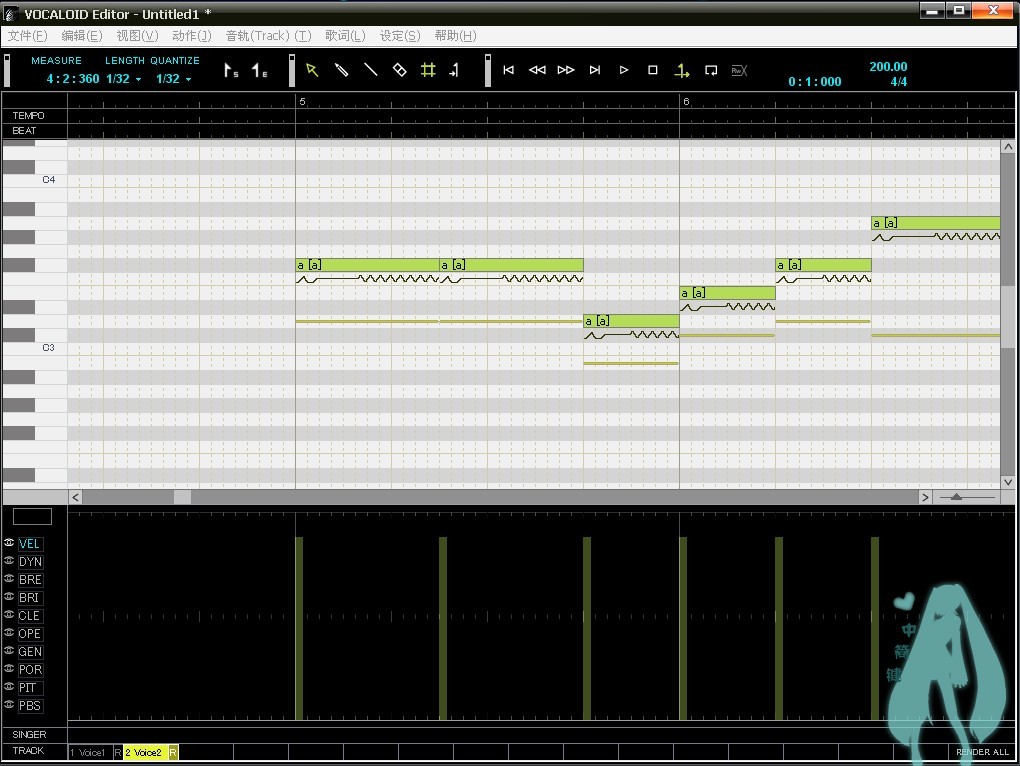
Task: Click the RENDER ALL button
Action: pyautogui.click(x=982, y=752)
